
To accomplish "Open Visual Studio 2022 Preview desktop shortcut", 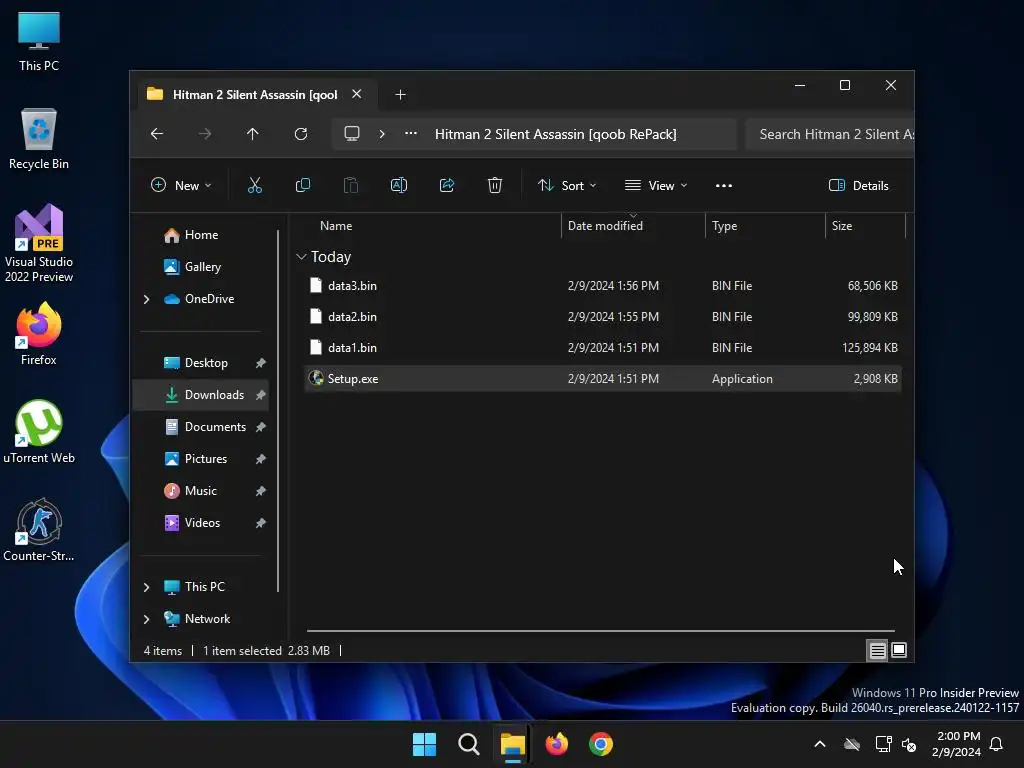I will (39, 243).
